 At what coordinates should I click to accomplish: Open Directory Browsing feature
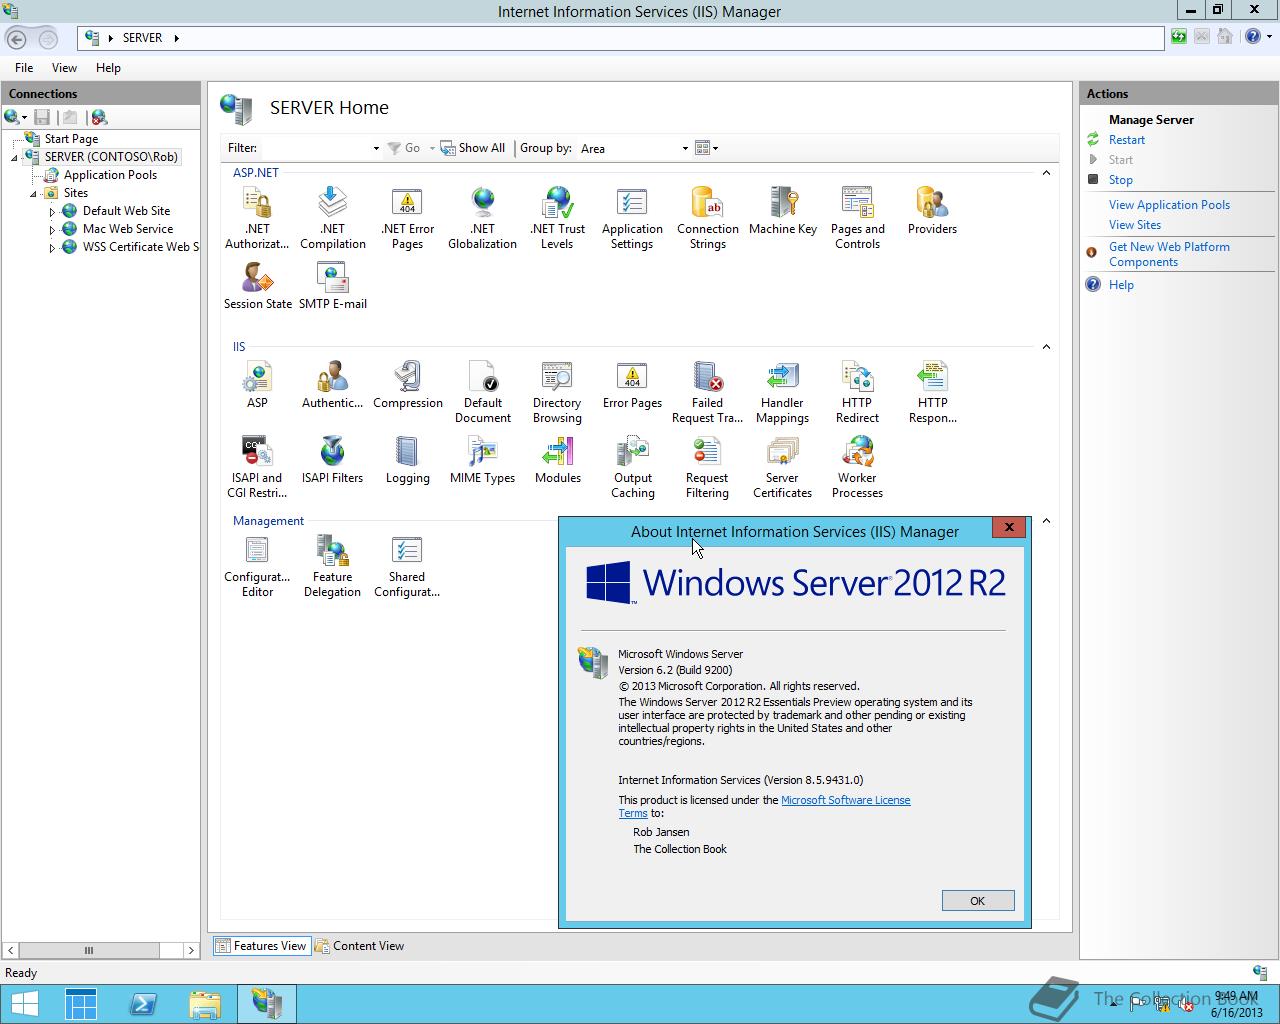pos(557,392)
